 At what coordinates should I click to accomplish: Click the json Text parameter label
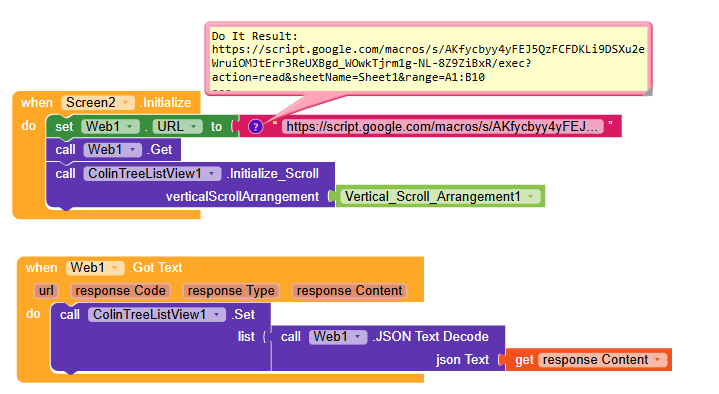[x=462, y=360]
